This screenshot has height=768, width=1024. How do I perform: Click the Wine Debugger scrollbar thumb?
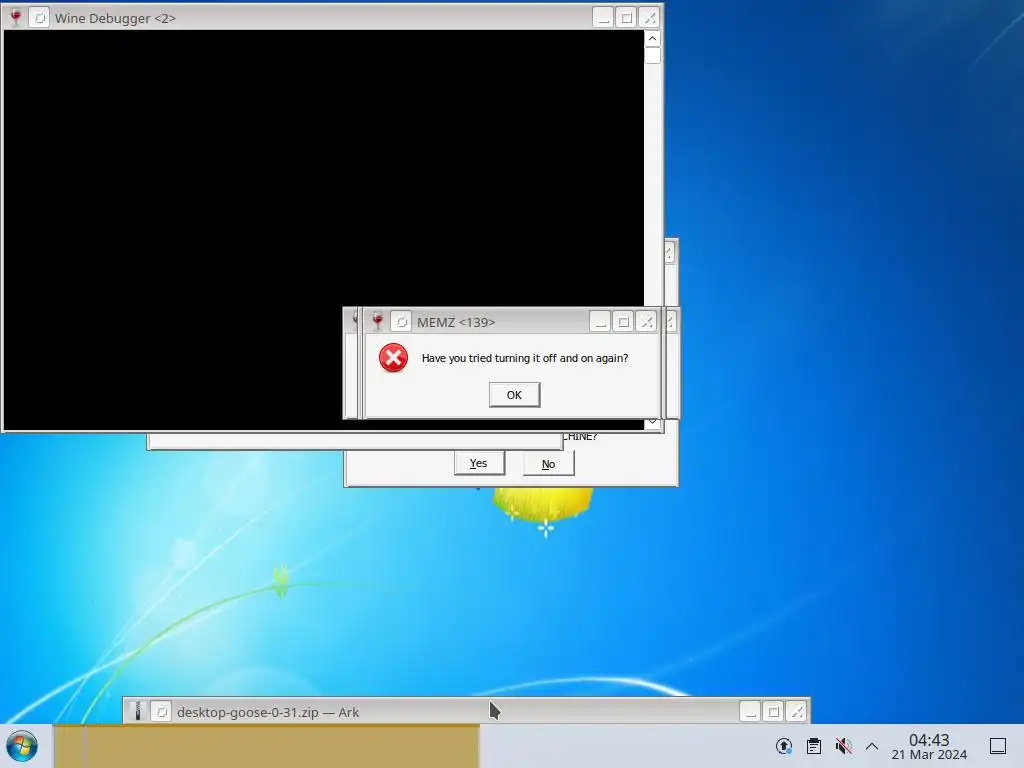coord(652,56)
